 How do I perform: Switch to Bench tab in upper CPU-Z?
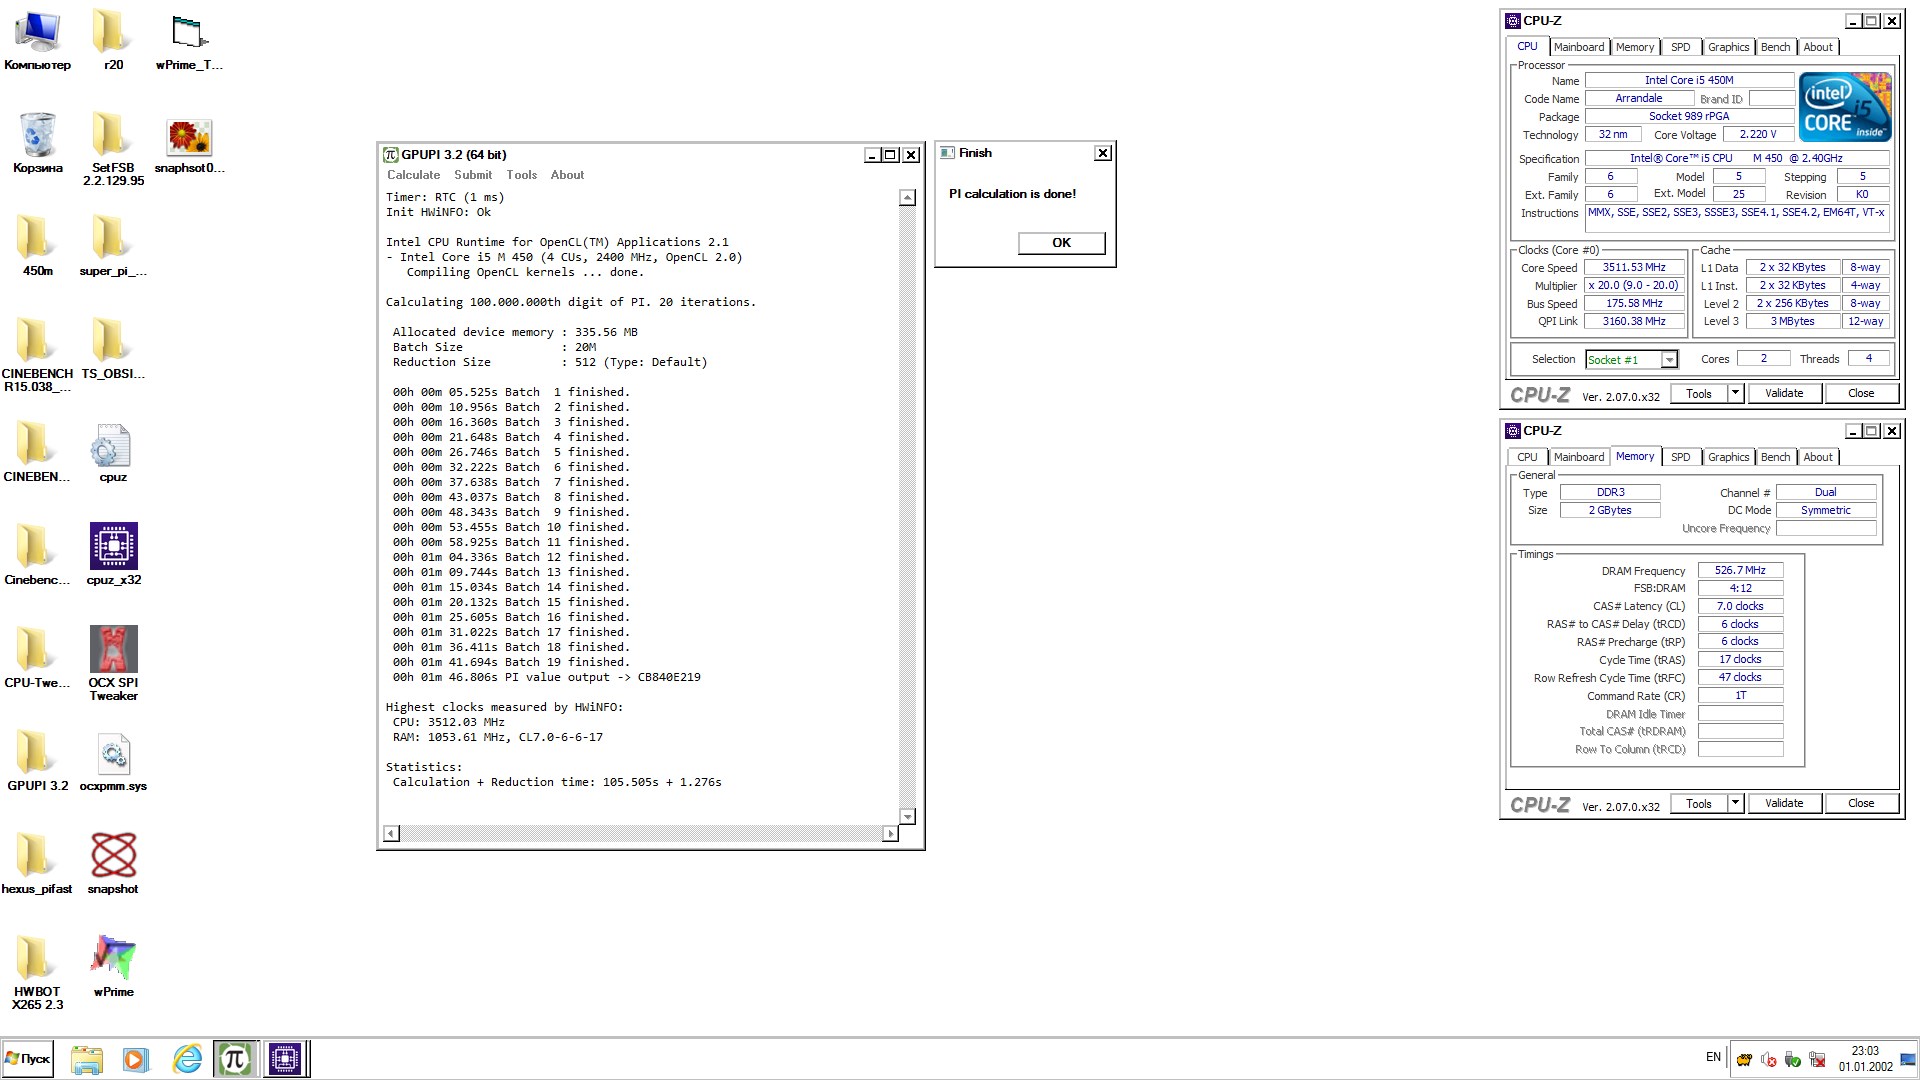[1775, 47]
